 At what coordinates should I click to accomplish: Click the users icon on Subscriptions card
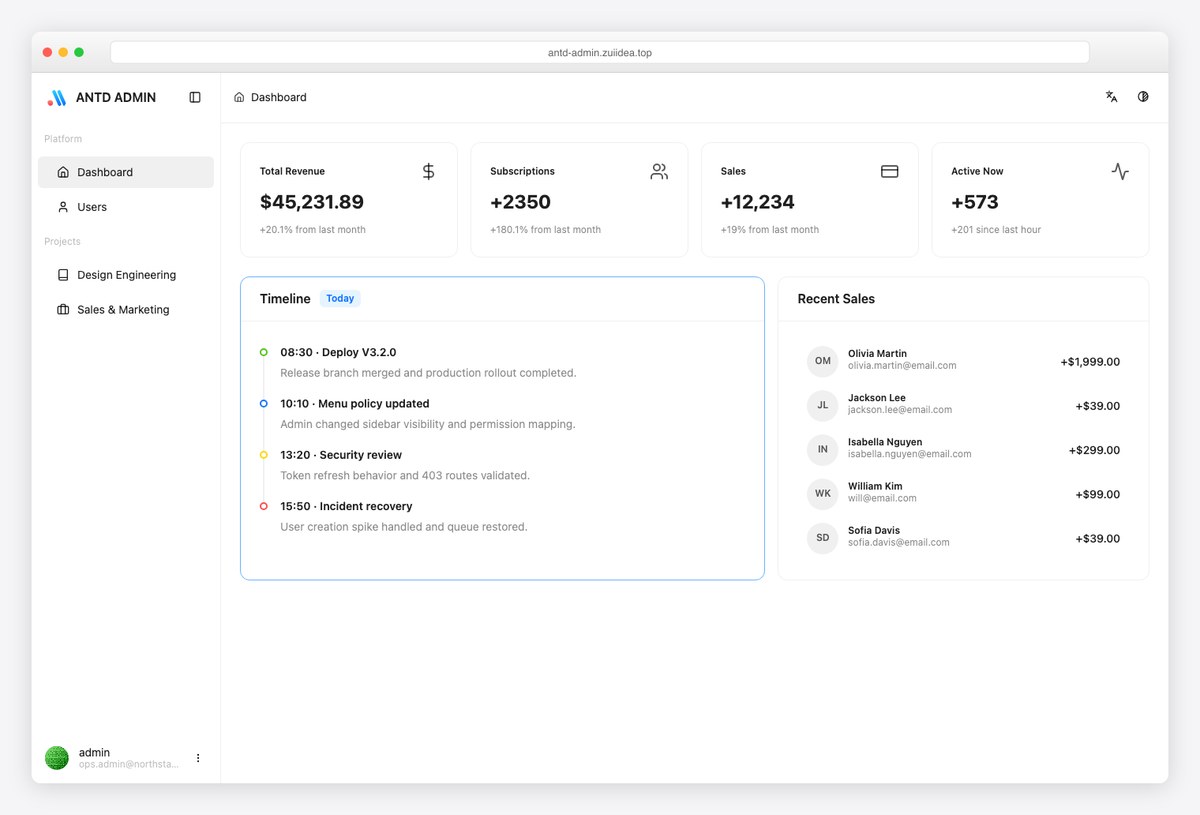coord(659,171)
